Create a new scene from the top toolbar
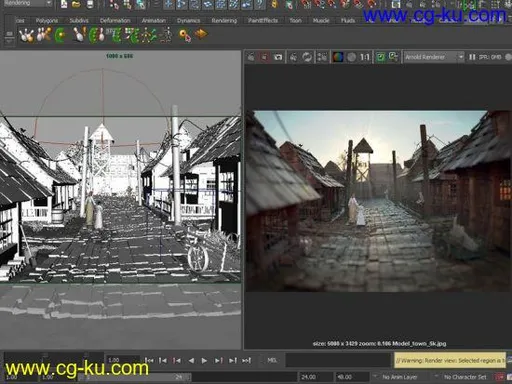This screenshot has width=512, height=384. (64, 4)
